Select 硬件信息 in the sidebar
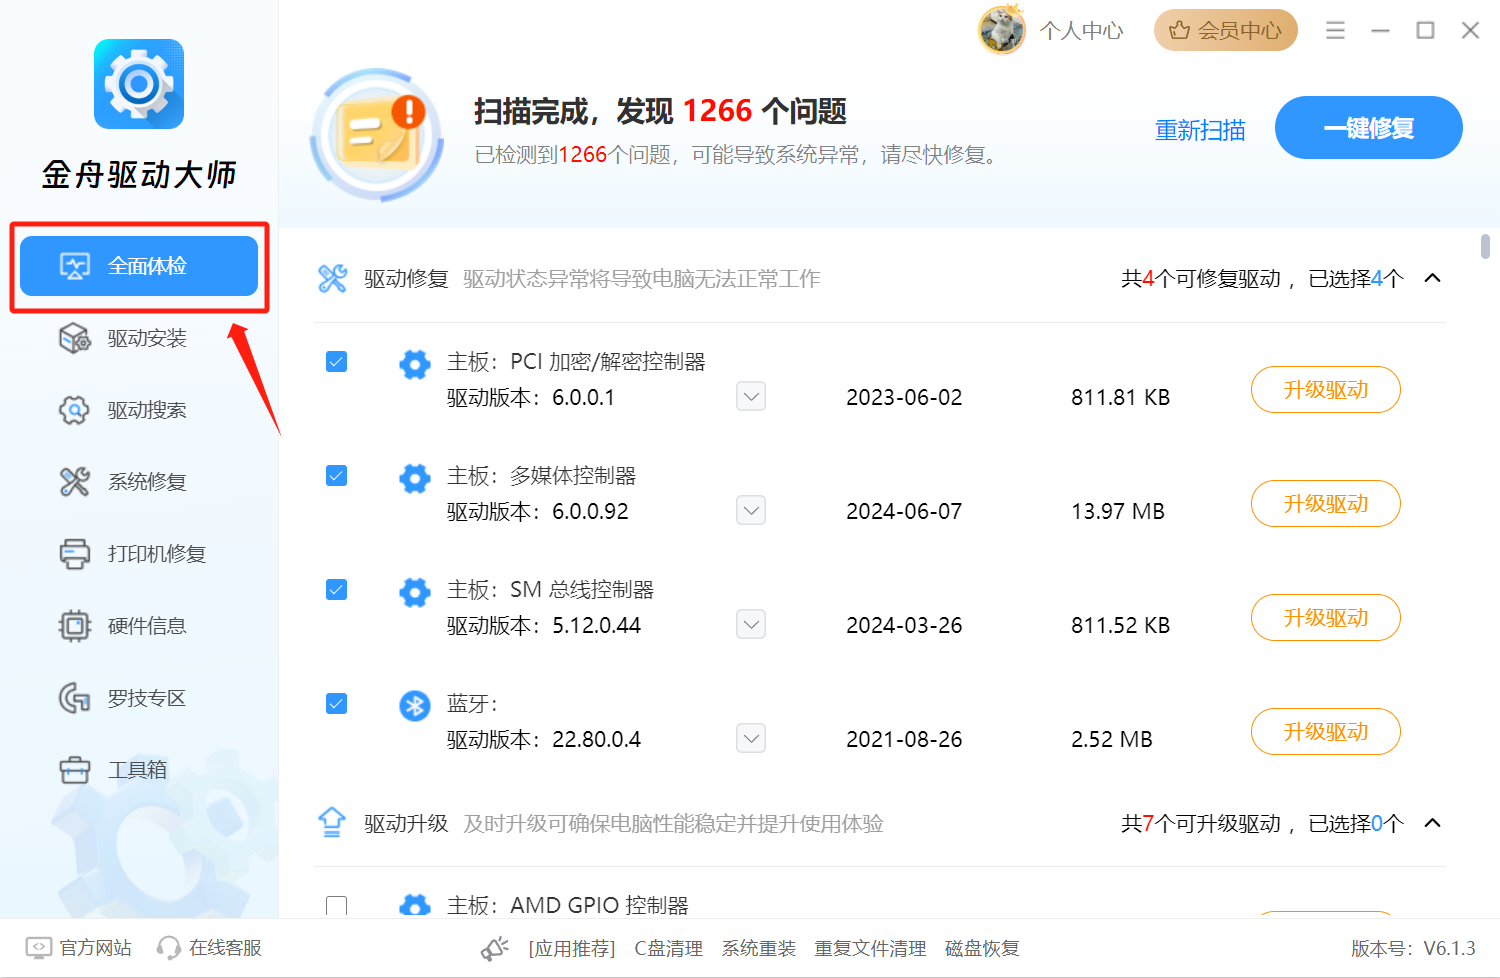The image size is (1500, 978). pyautogui.click(x=139, y=626)
